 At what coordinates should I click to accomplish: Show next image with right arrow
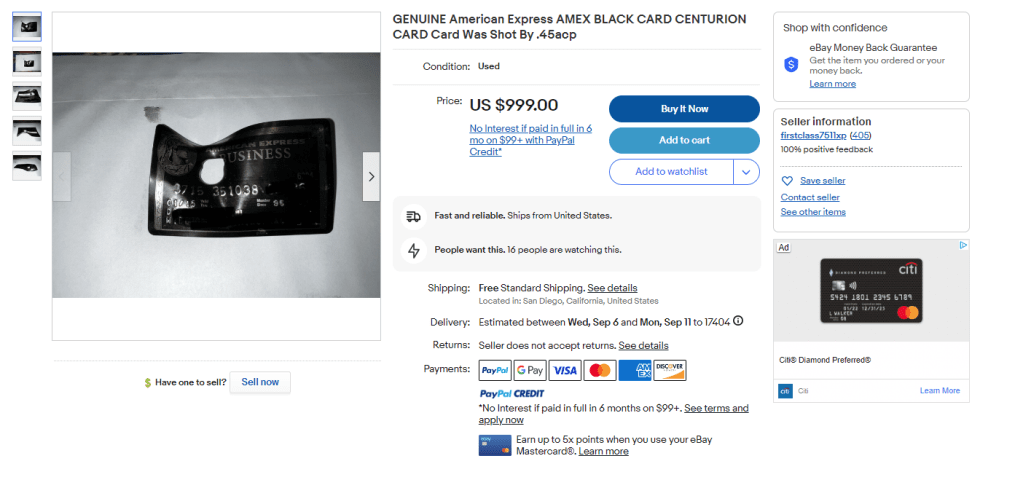click(x=371, y=176)
